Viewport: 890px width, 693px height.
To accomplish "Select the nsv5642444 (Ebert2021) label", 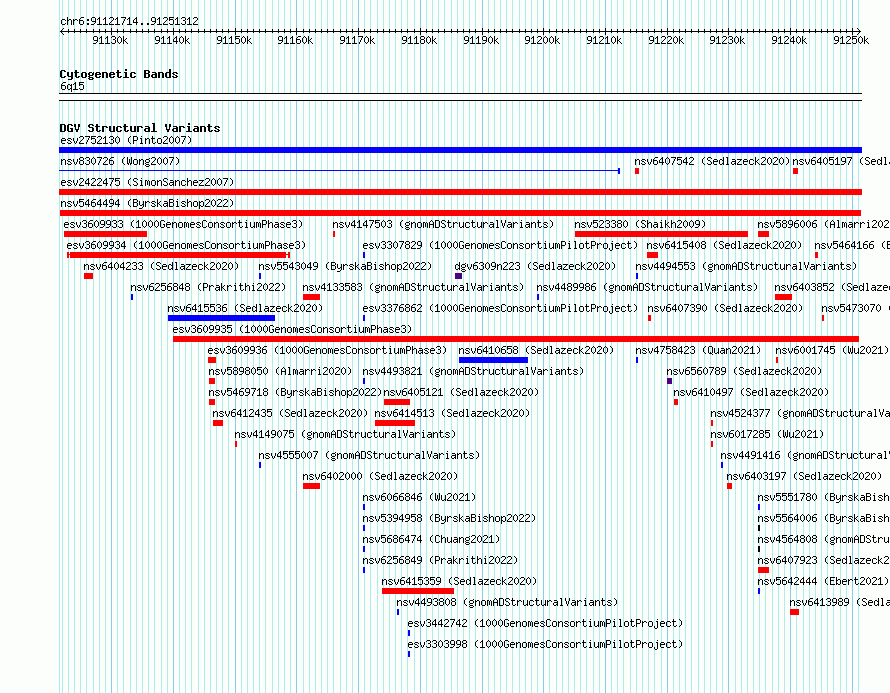I will pos(824,581).
